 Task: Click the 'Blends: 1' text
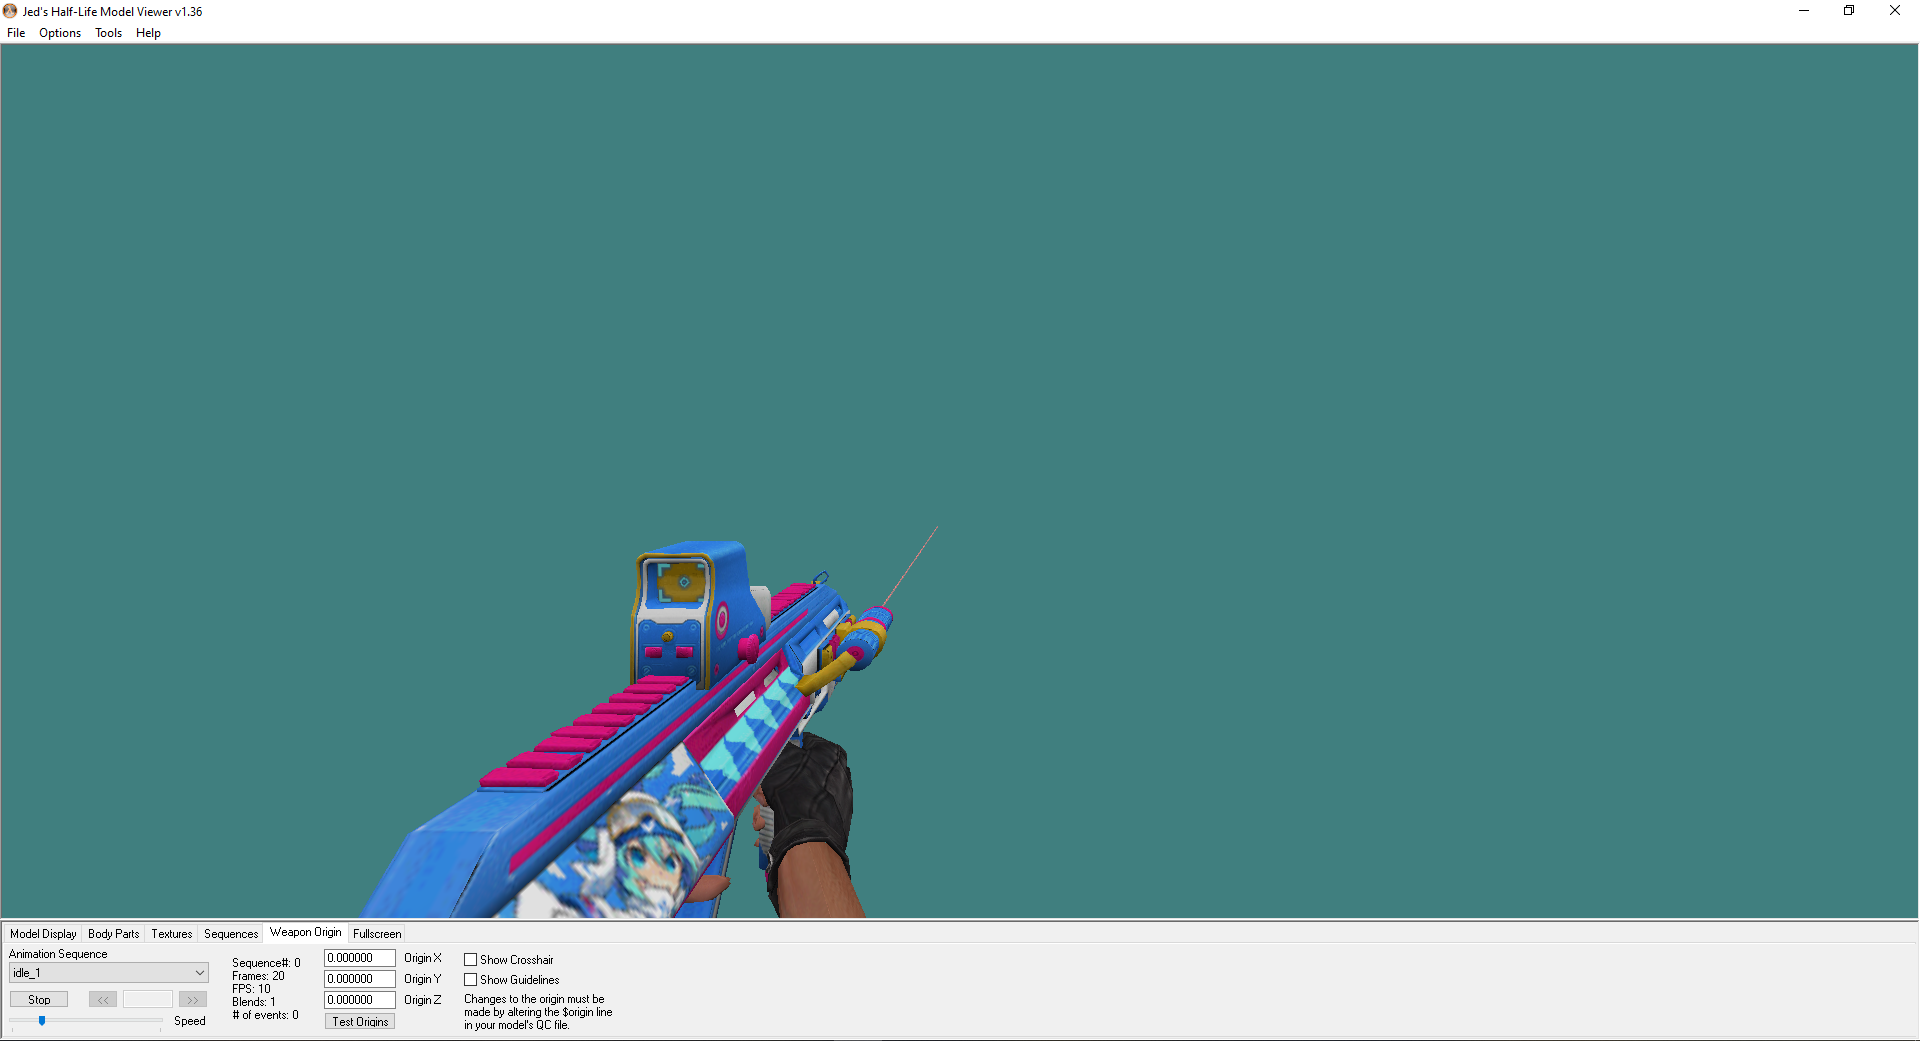pos(254,1002)
